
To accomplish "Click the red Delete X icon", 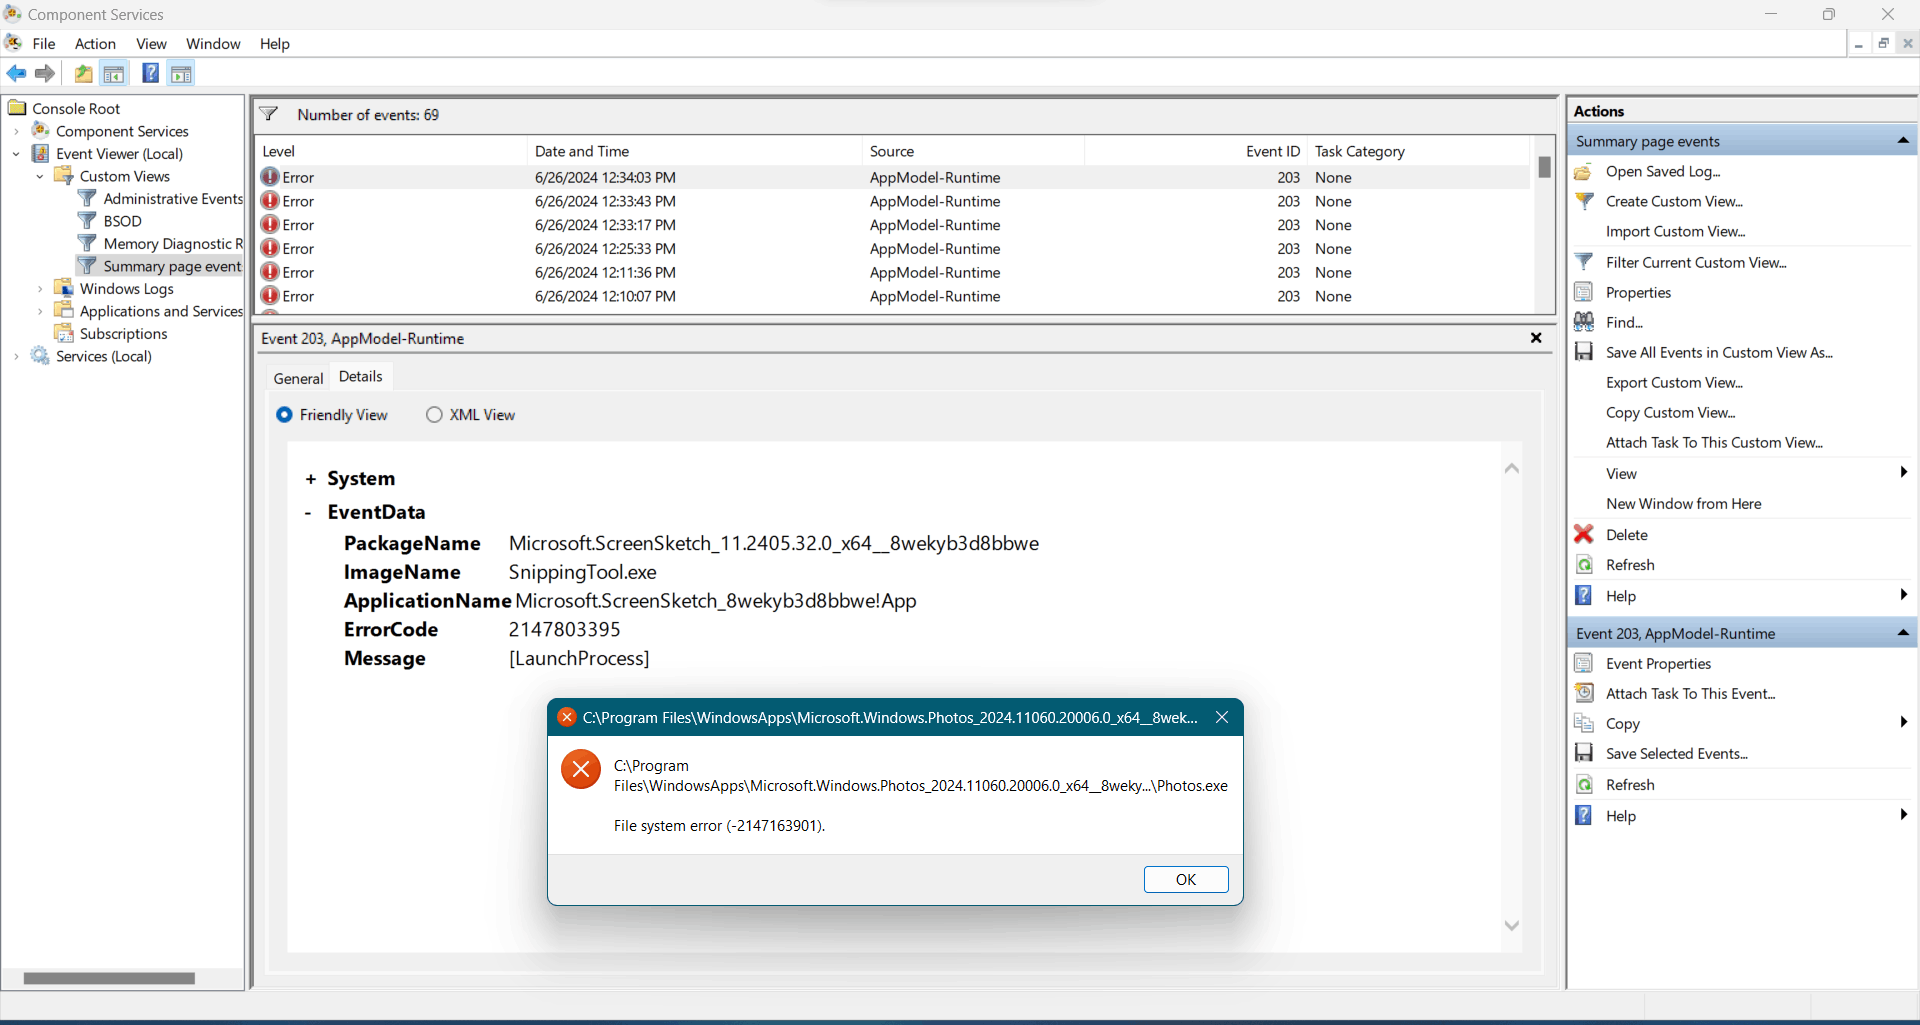I will 1584,534.
